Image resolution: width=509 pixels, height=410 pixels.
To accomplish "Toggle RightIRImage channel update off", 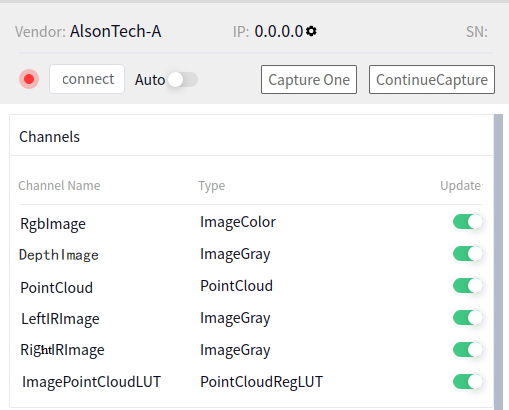I will (468, 350).
